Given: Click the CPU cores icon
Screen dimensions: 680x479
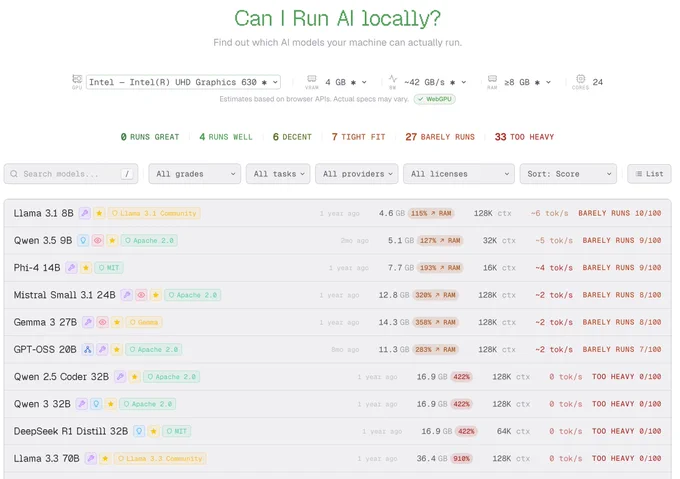Looking at the screenshot, I should tap(581, 79).
